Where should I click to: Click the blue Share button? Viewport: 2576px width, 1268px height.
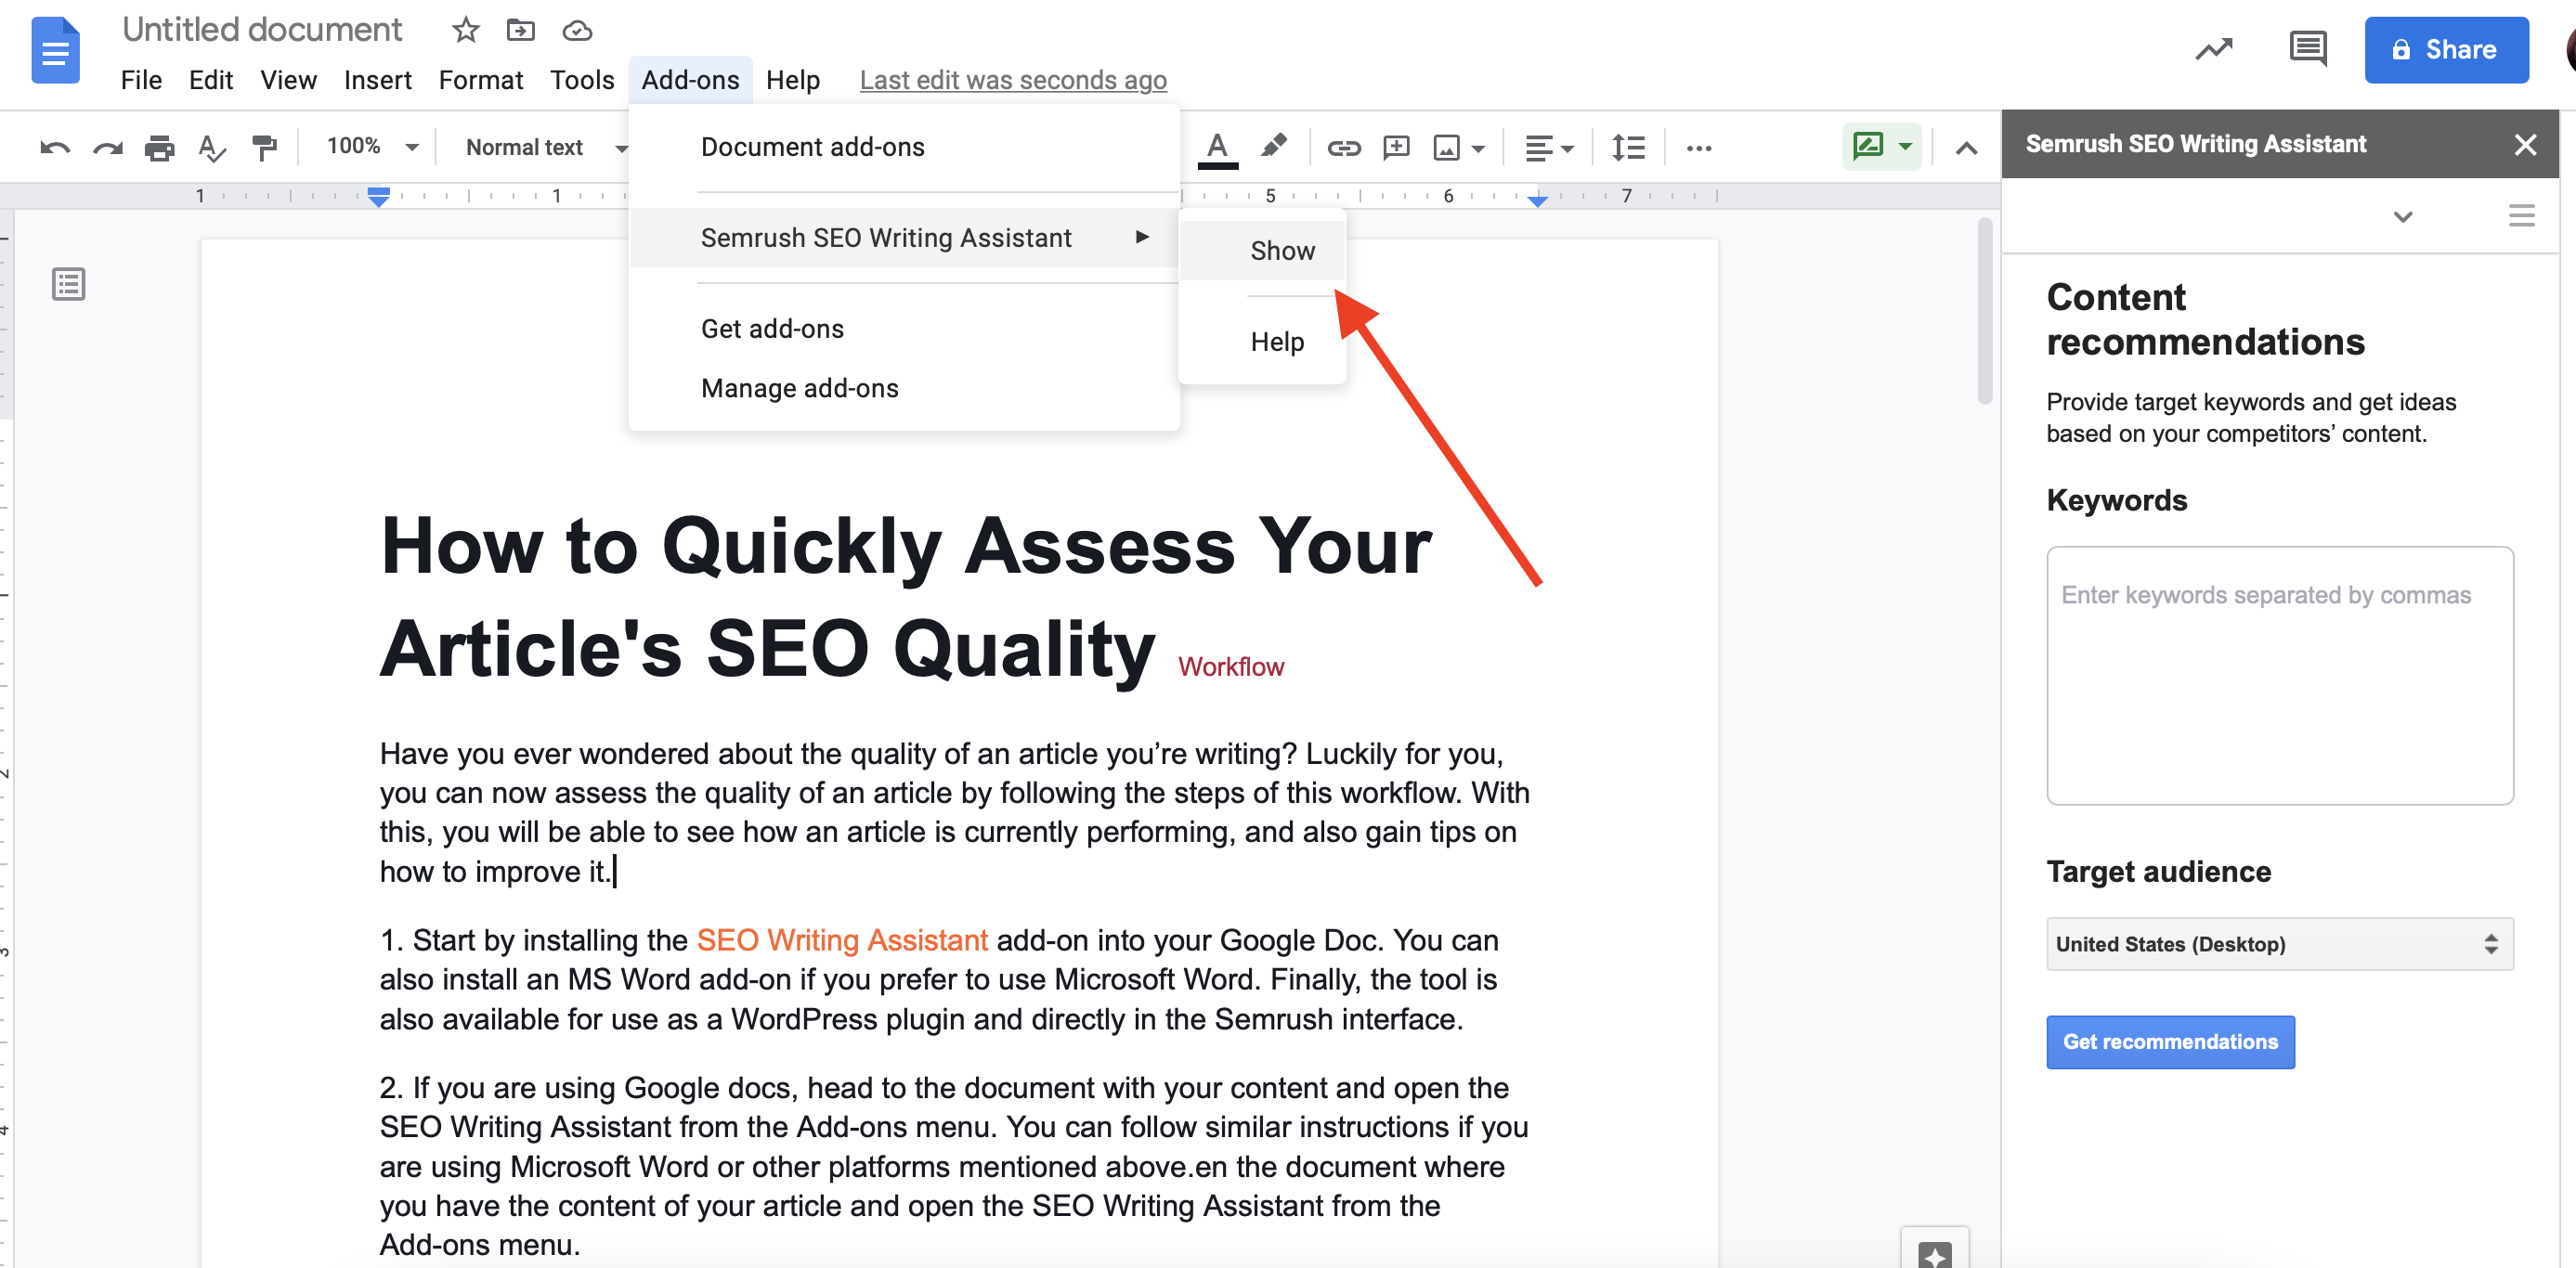click(x=2445, y=49)
